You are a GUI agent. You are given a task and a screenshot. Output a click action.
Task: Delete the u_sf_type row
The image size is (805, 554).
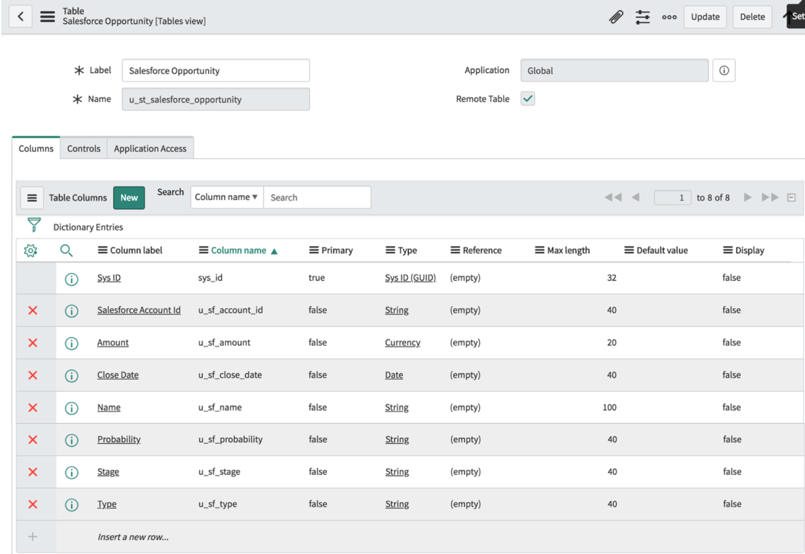coord(33,504)
